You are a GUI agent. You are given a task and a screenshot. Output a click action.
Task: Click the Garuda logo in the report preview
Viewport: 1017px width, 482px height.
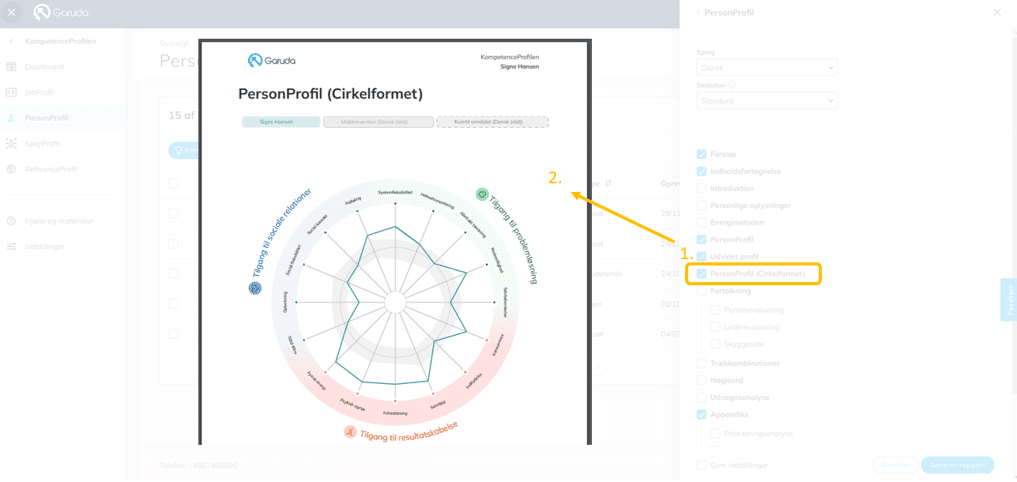tap(272, 61)
